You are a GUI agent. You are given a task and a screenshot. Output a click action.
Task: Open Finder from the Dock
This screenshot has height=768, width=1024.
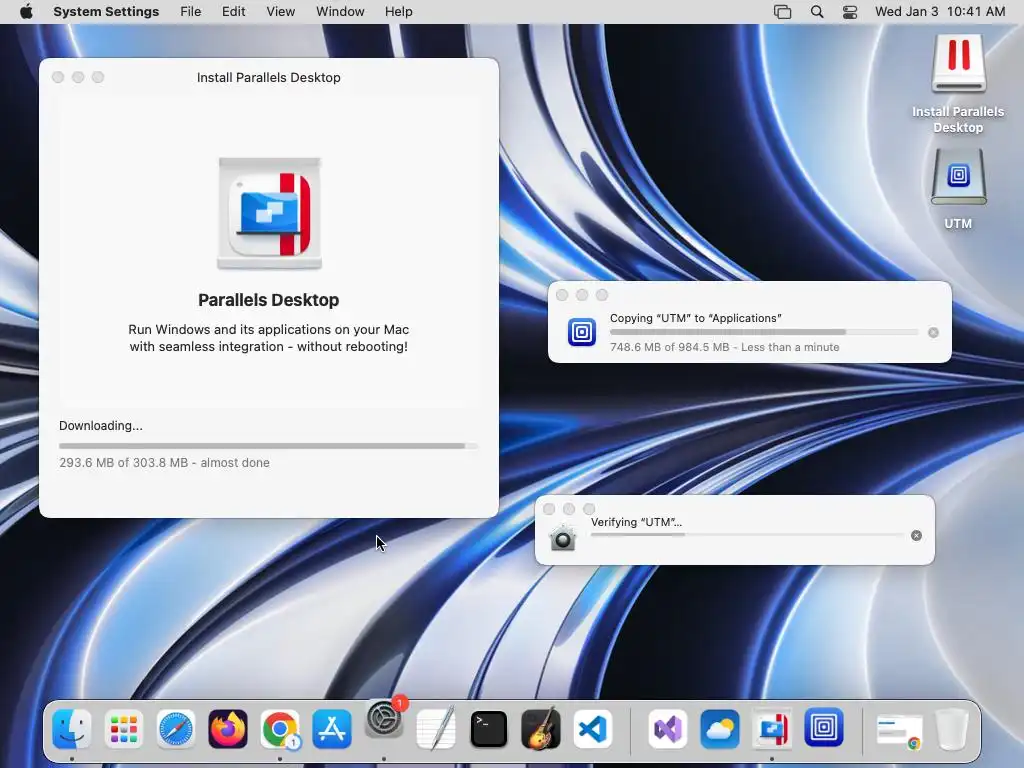pos(71,728)
